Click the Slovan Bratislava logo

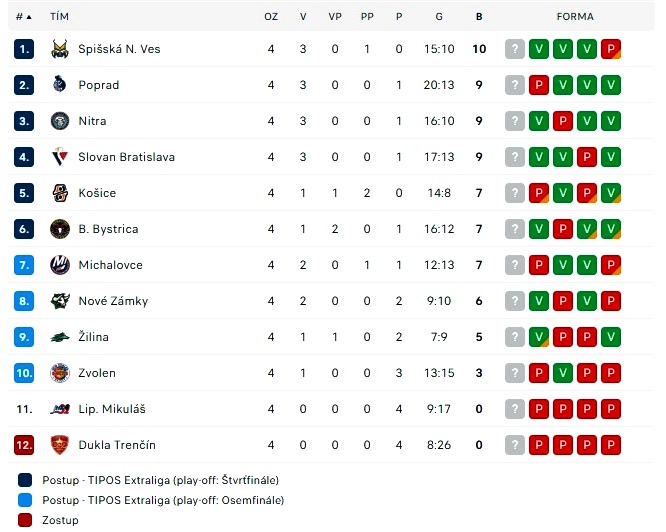pos(60,157)
